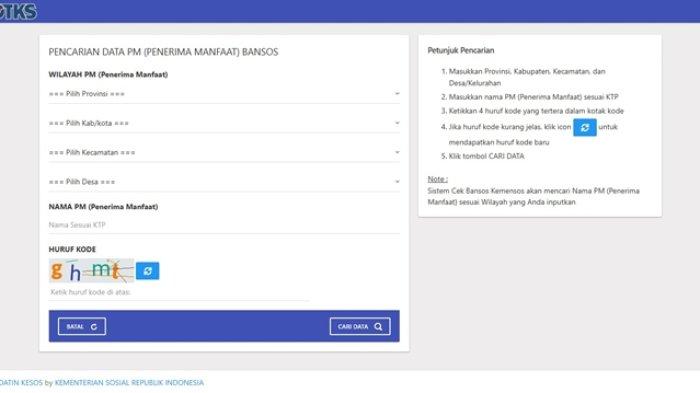Click the DTKS logo in header
This screenshot has width=700, height=393.
pos(18,11)
